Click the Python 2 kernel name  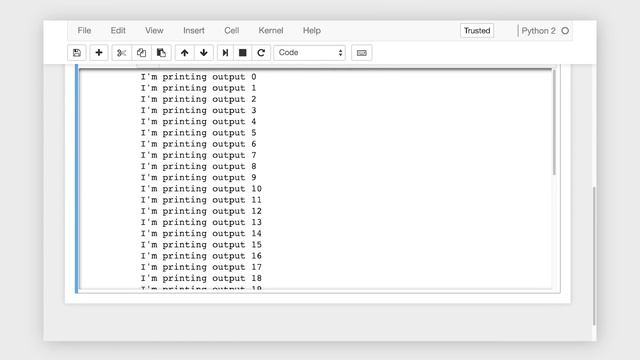538,31
